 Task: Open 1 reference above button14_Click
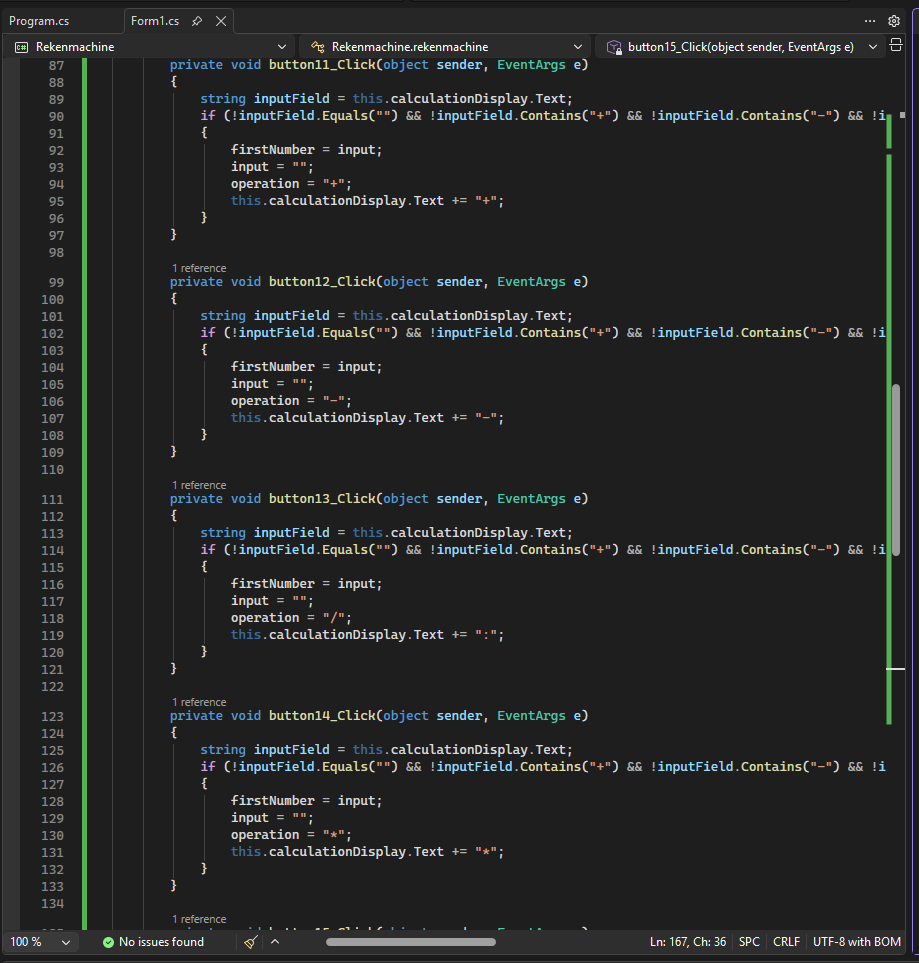coord(199,702)
